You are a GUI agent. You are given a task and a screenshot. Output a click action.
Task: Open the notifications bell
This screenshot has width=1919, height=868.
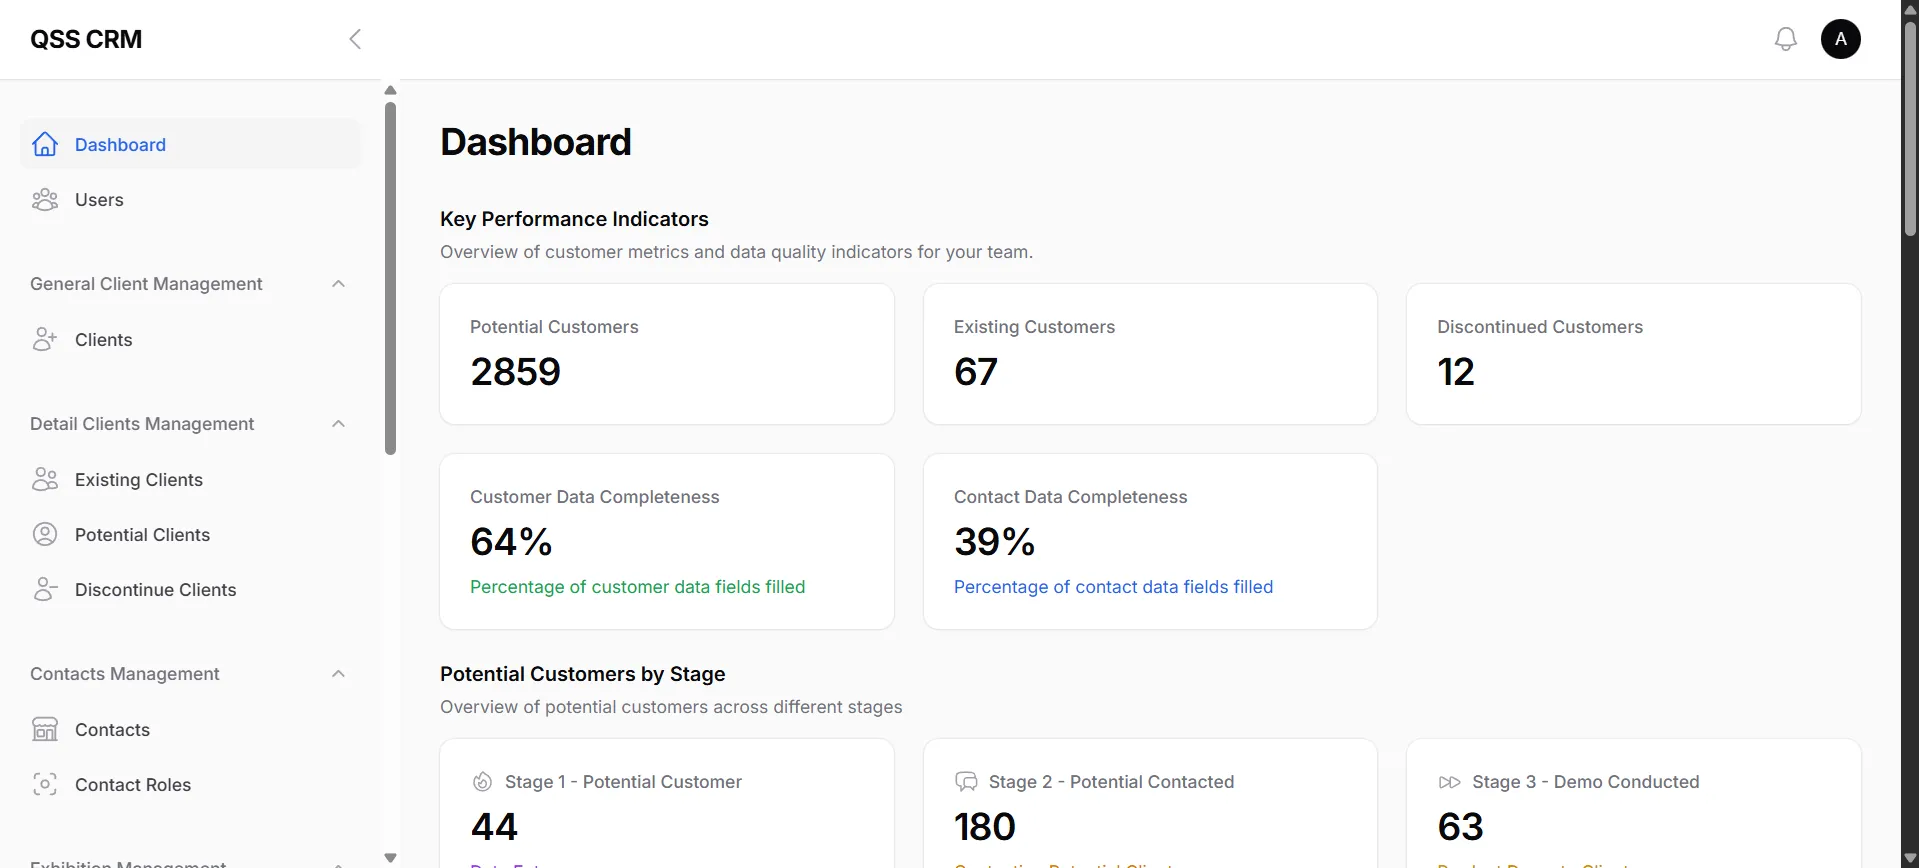pyautogui.click(x=1786, y=38)
